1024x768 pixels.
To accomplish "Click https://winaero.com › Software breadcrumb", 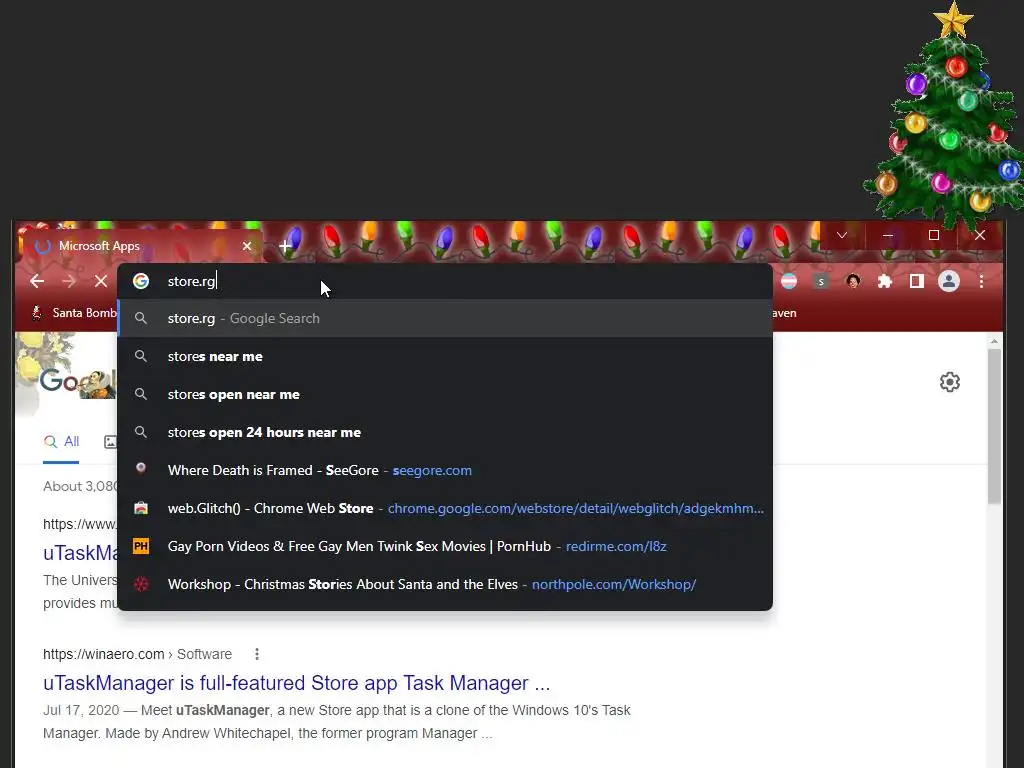I will click(137, 654).
